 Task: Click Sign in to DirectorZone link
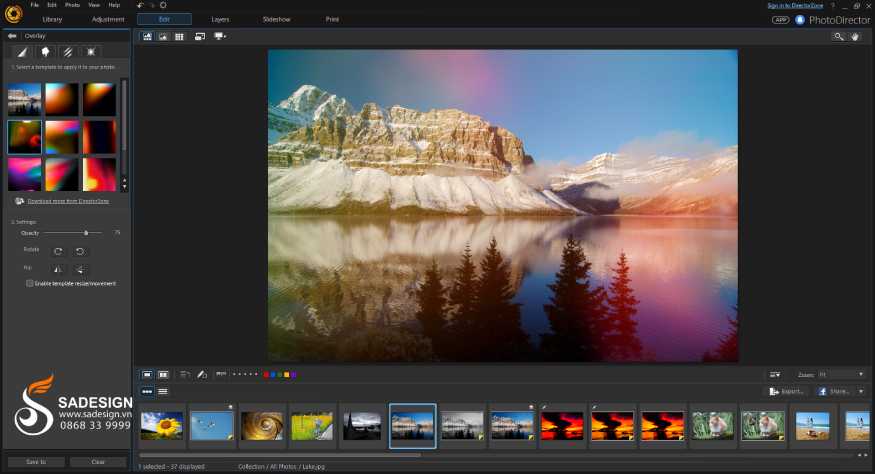795,6
